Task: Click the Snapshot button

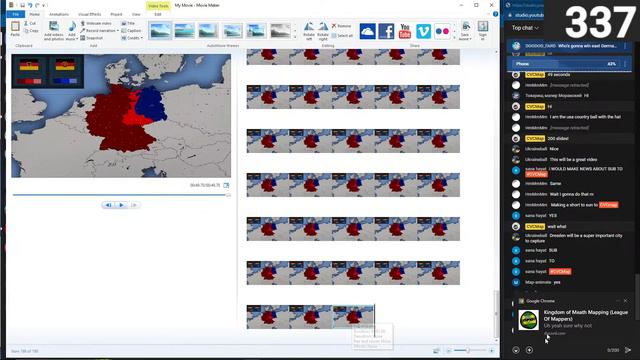Action: [92, 38]
